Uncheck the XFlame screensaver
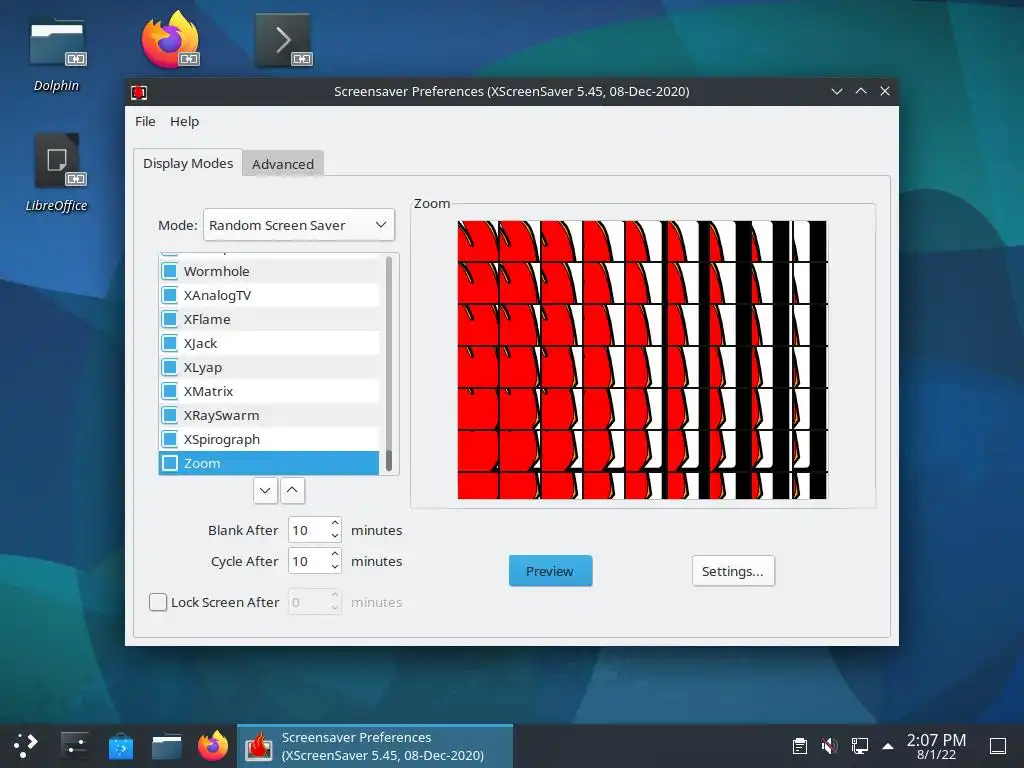1024x768 pixels. [170, 319]
